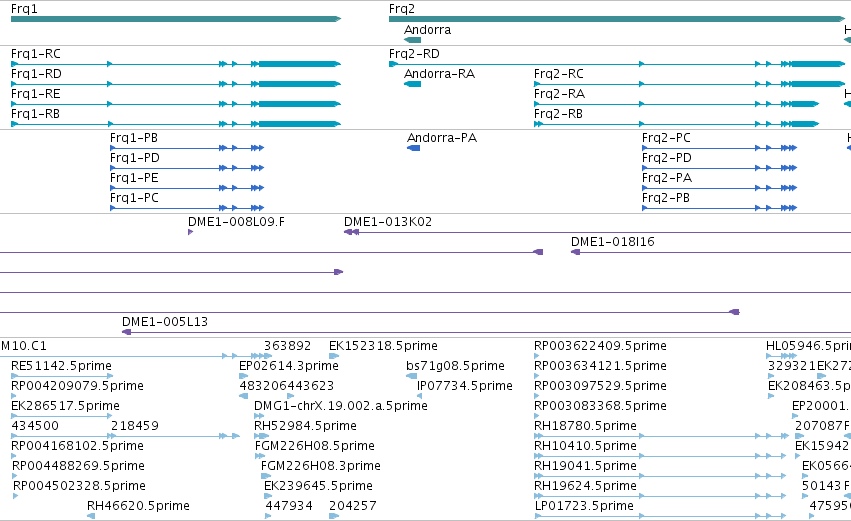Image resolution: width=851 pixels, height=521 pixels.
Task: Click the Andorra-RA transcript label
Action: 440,74
